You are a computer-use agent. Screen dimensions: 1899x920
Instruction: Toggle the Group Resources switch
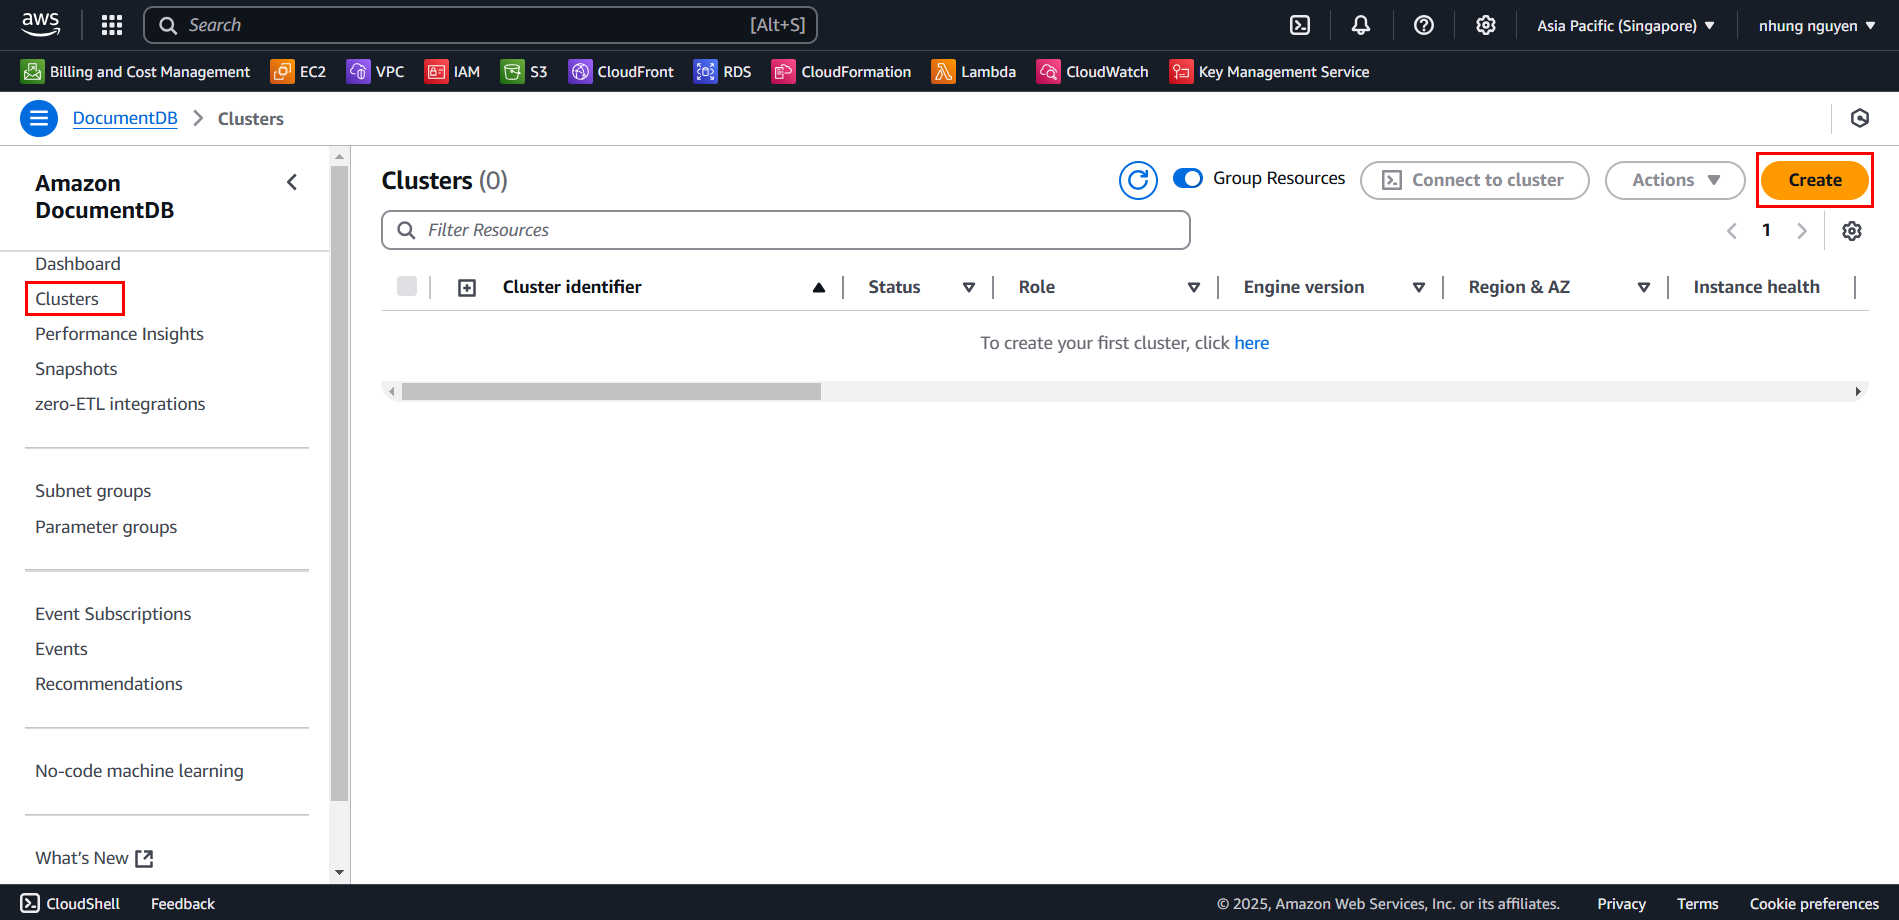coord(1188,178)
